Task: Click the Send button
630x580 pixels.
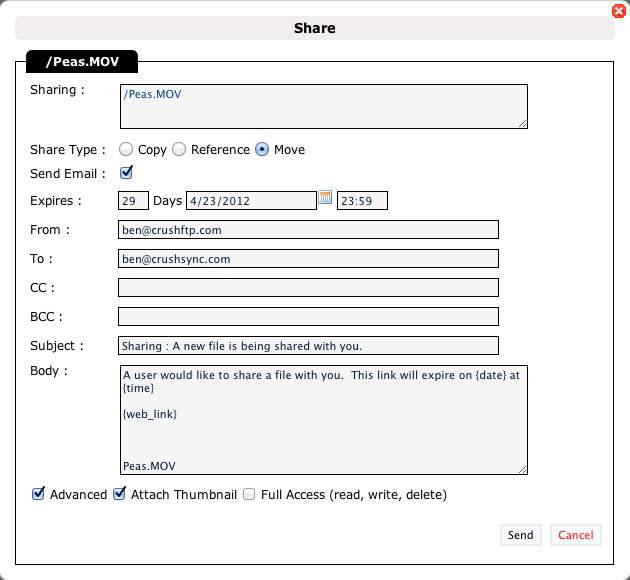Action: pos(521,535)
